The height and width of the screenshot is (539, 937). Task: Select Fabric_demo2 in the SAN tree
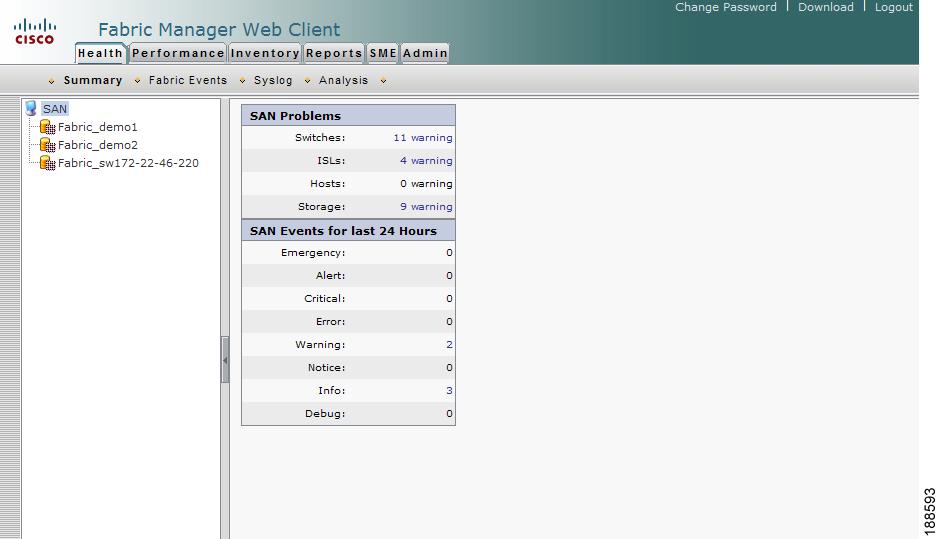(x=97, y=145)
